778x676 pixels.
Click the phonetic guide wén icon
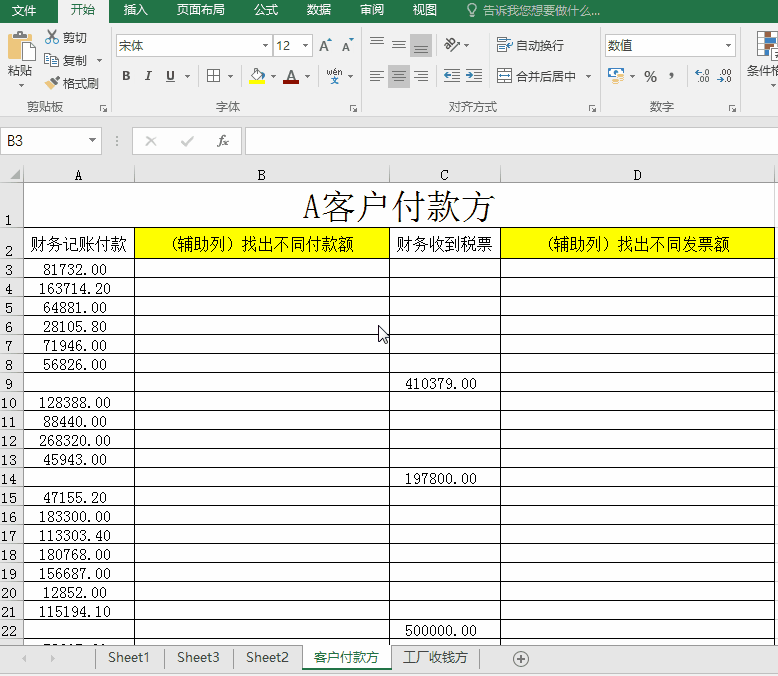point(334,76)
